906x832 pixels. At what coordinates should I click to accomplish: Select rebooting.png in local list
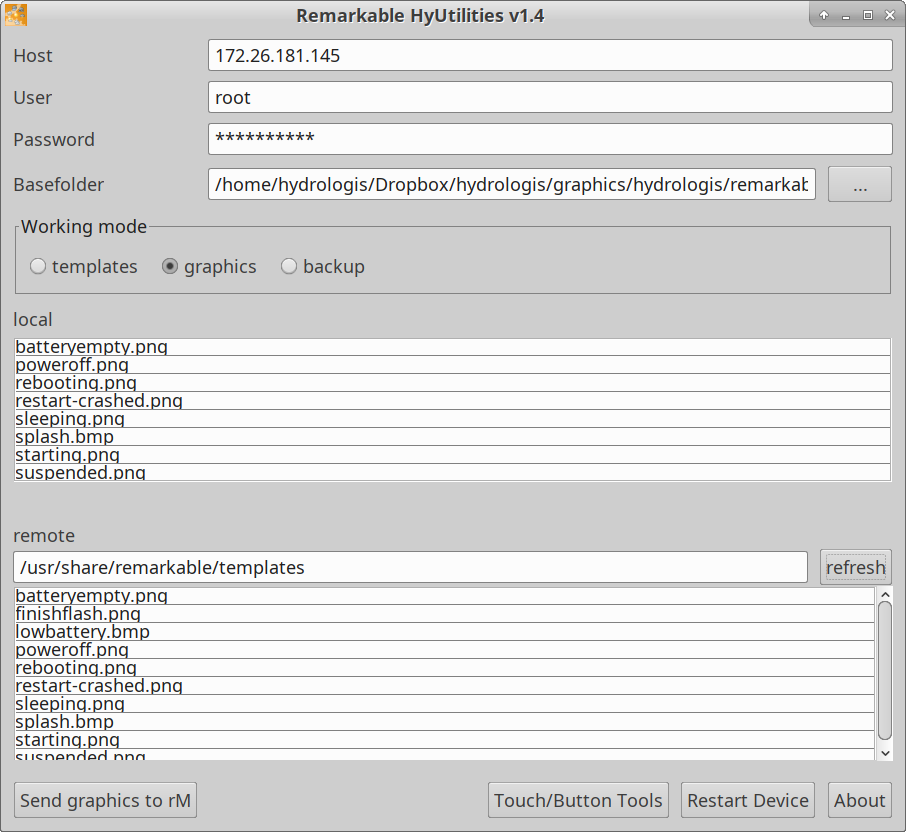click(452, 382)
